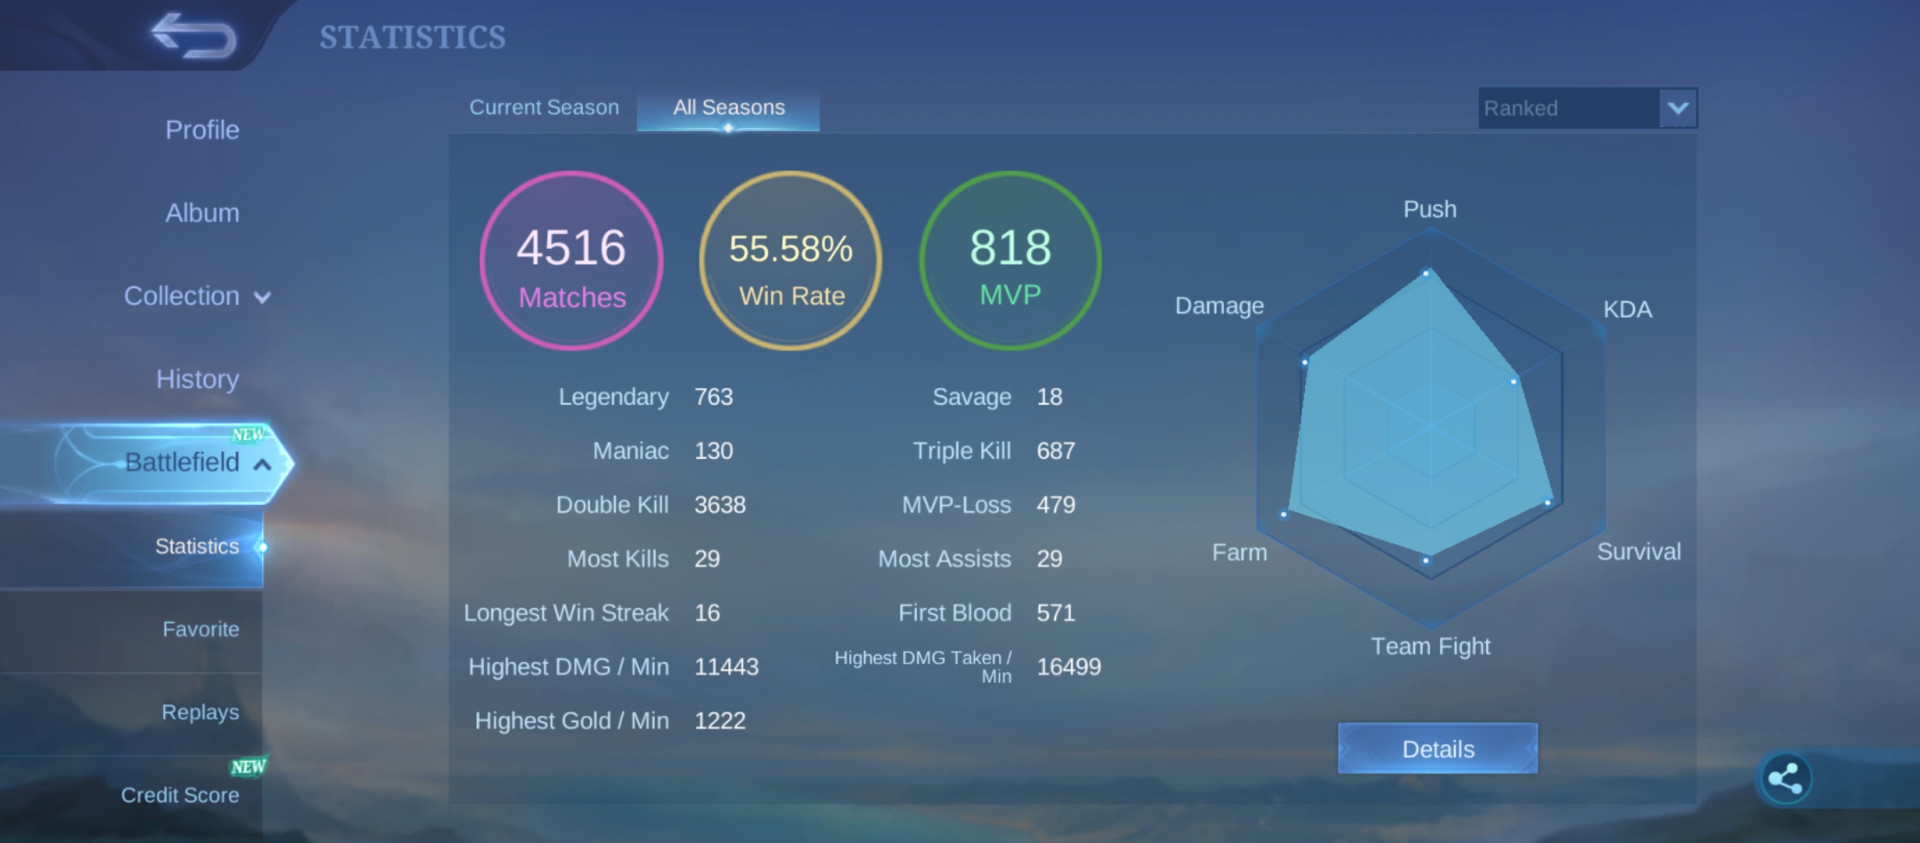Click the STATISTICS page title

click(413, 37)
